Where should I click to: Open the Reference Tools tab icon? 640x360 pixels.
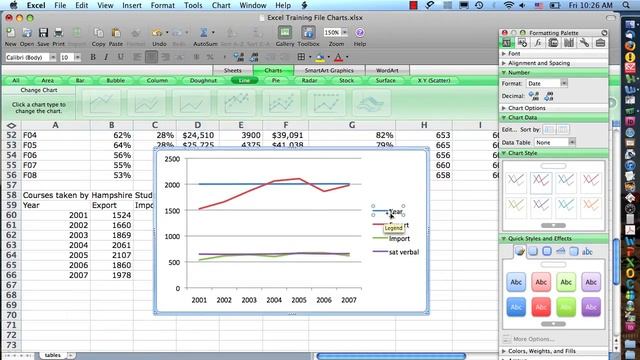[x=569, y=43]
